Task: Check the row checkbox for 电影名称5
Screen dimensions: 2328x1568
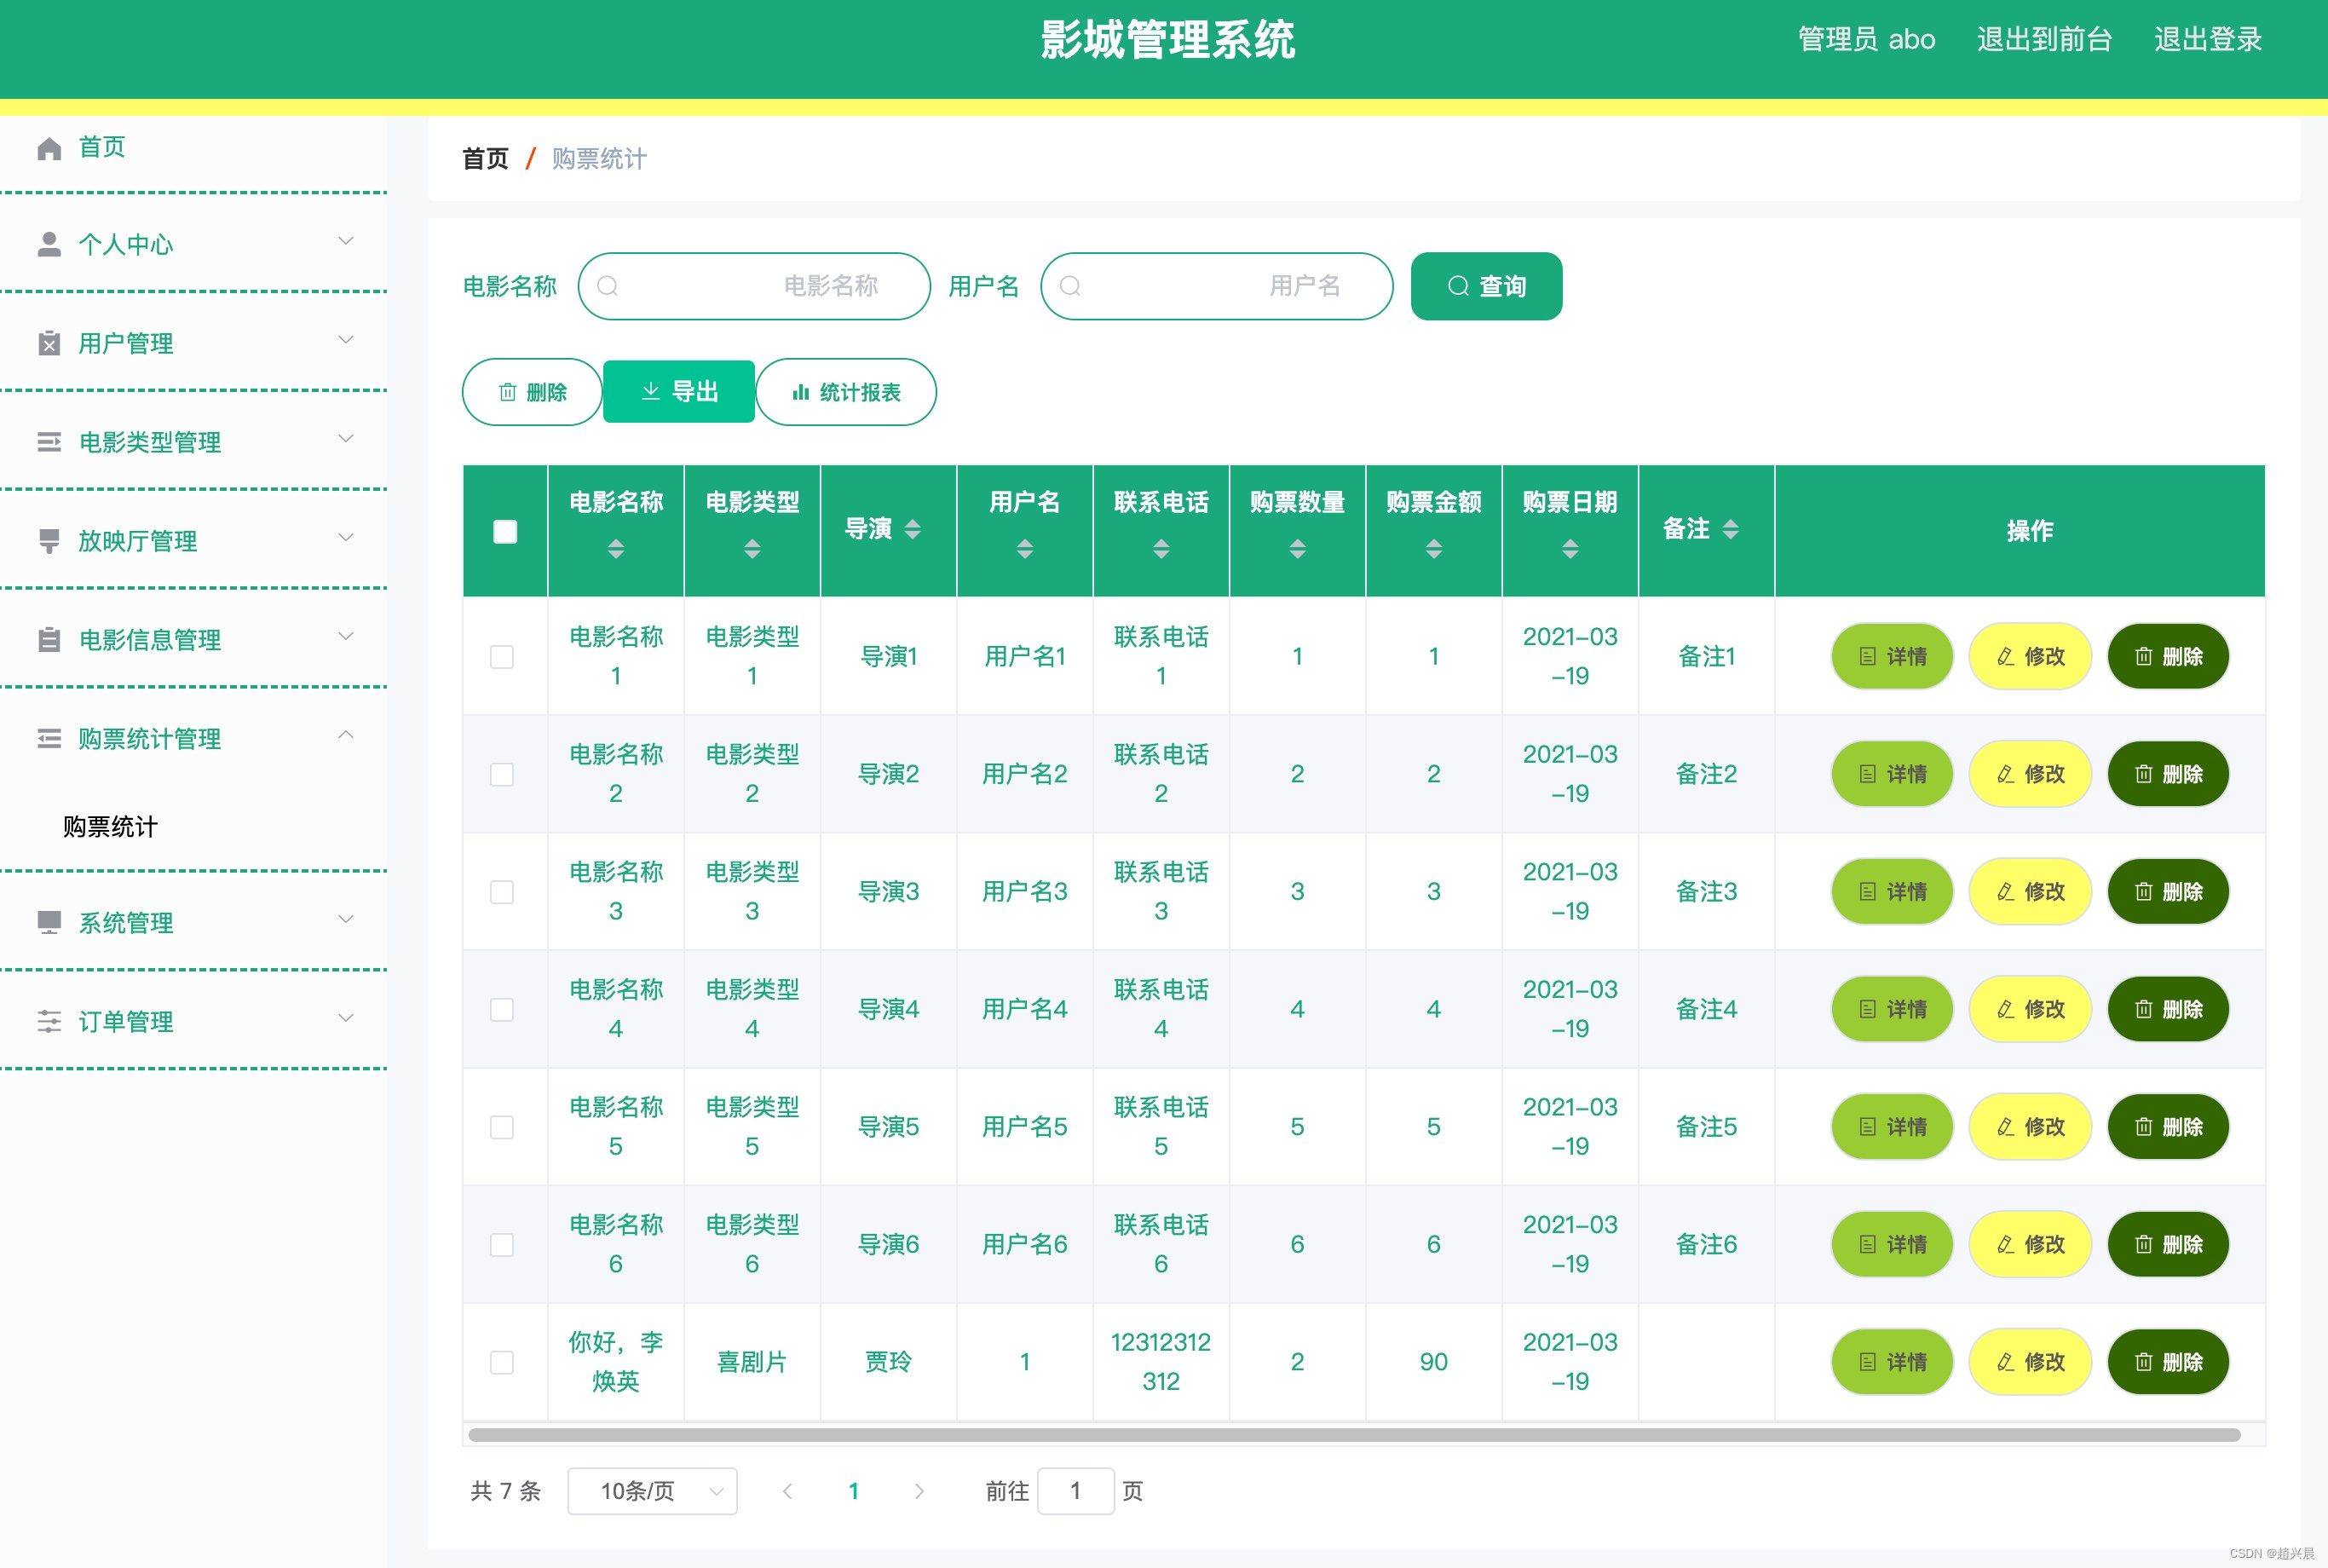Action: point(502,1127)
